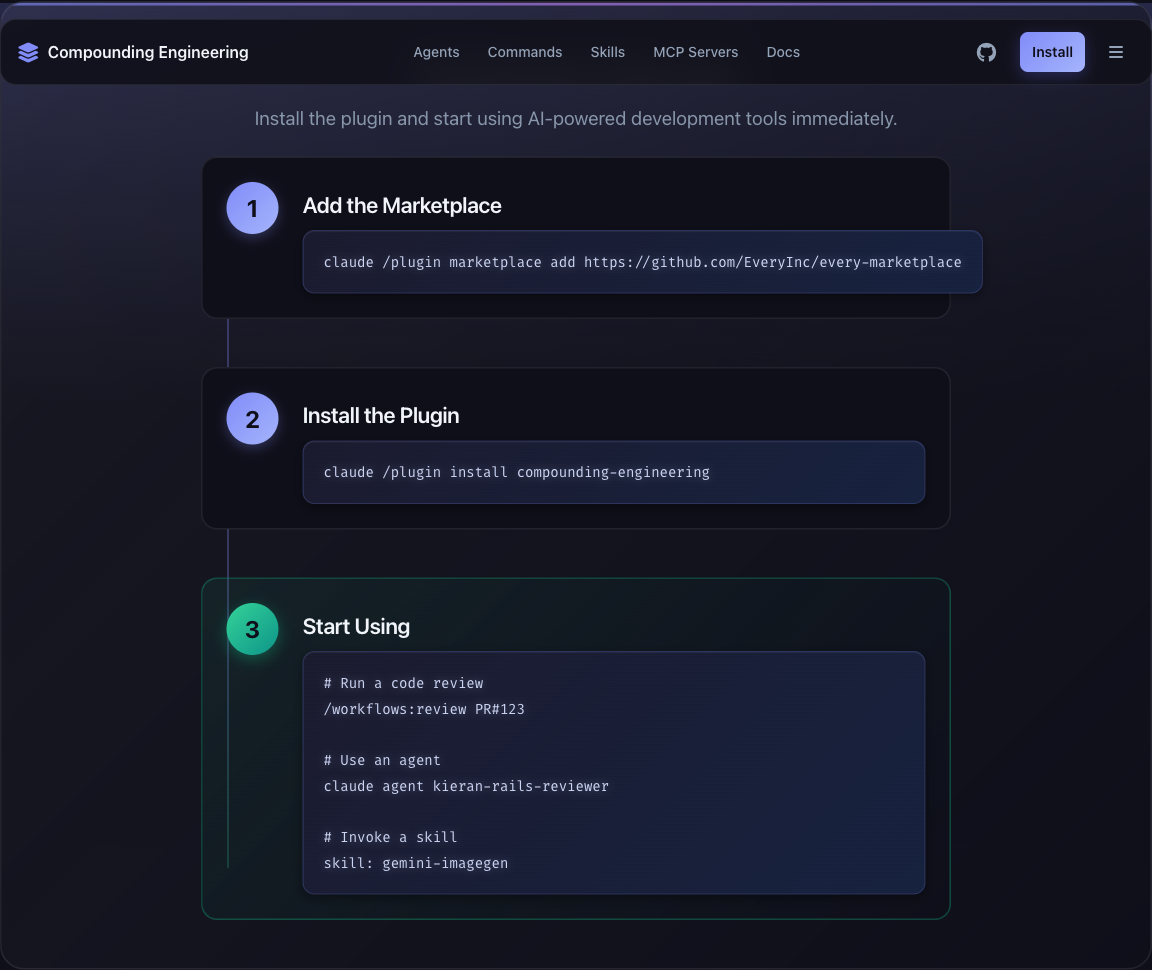Click the "Install the Plugin" heading
Image resolution: width=1152 pixels, height=970 pixels.
[381, 416]
